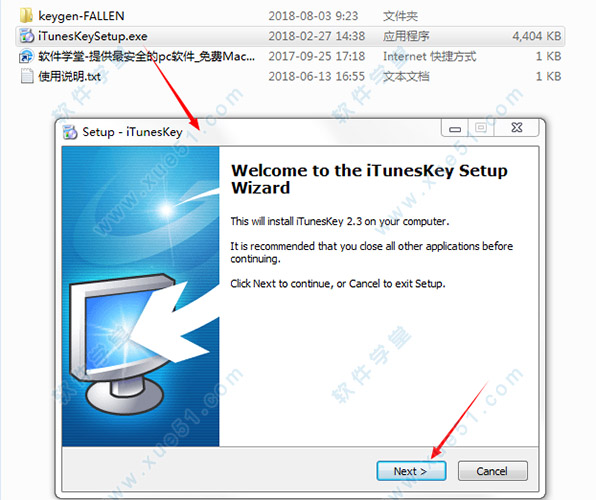Click the disabled maximize button of Setup
This screenshot has width=596, height=500.
click(481, 128)
